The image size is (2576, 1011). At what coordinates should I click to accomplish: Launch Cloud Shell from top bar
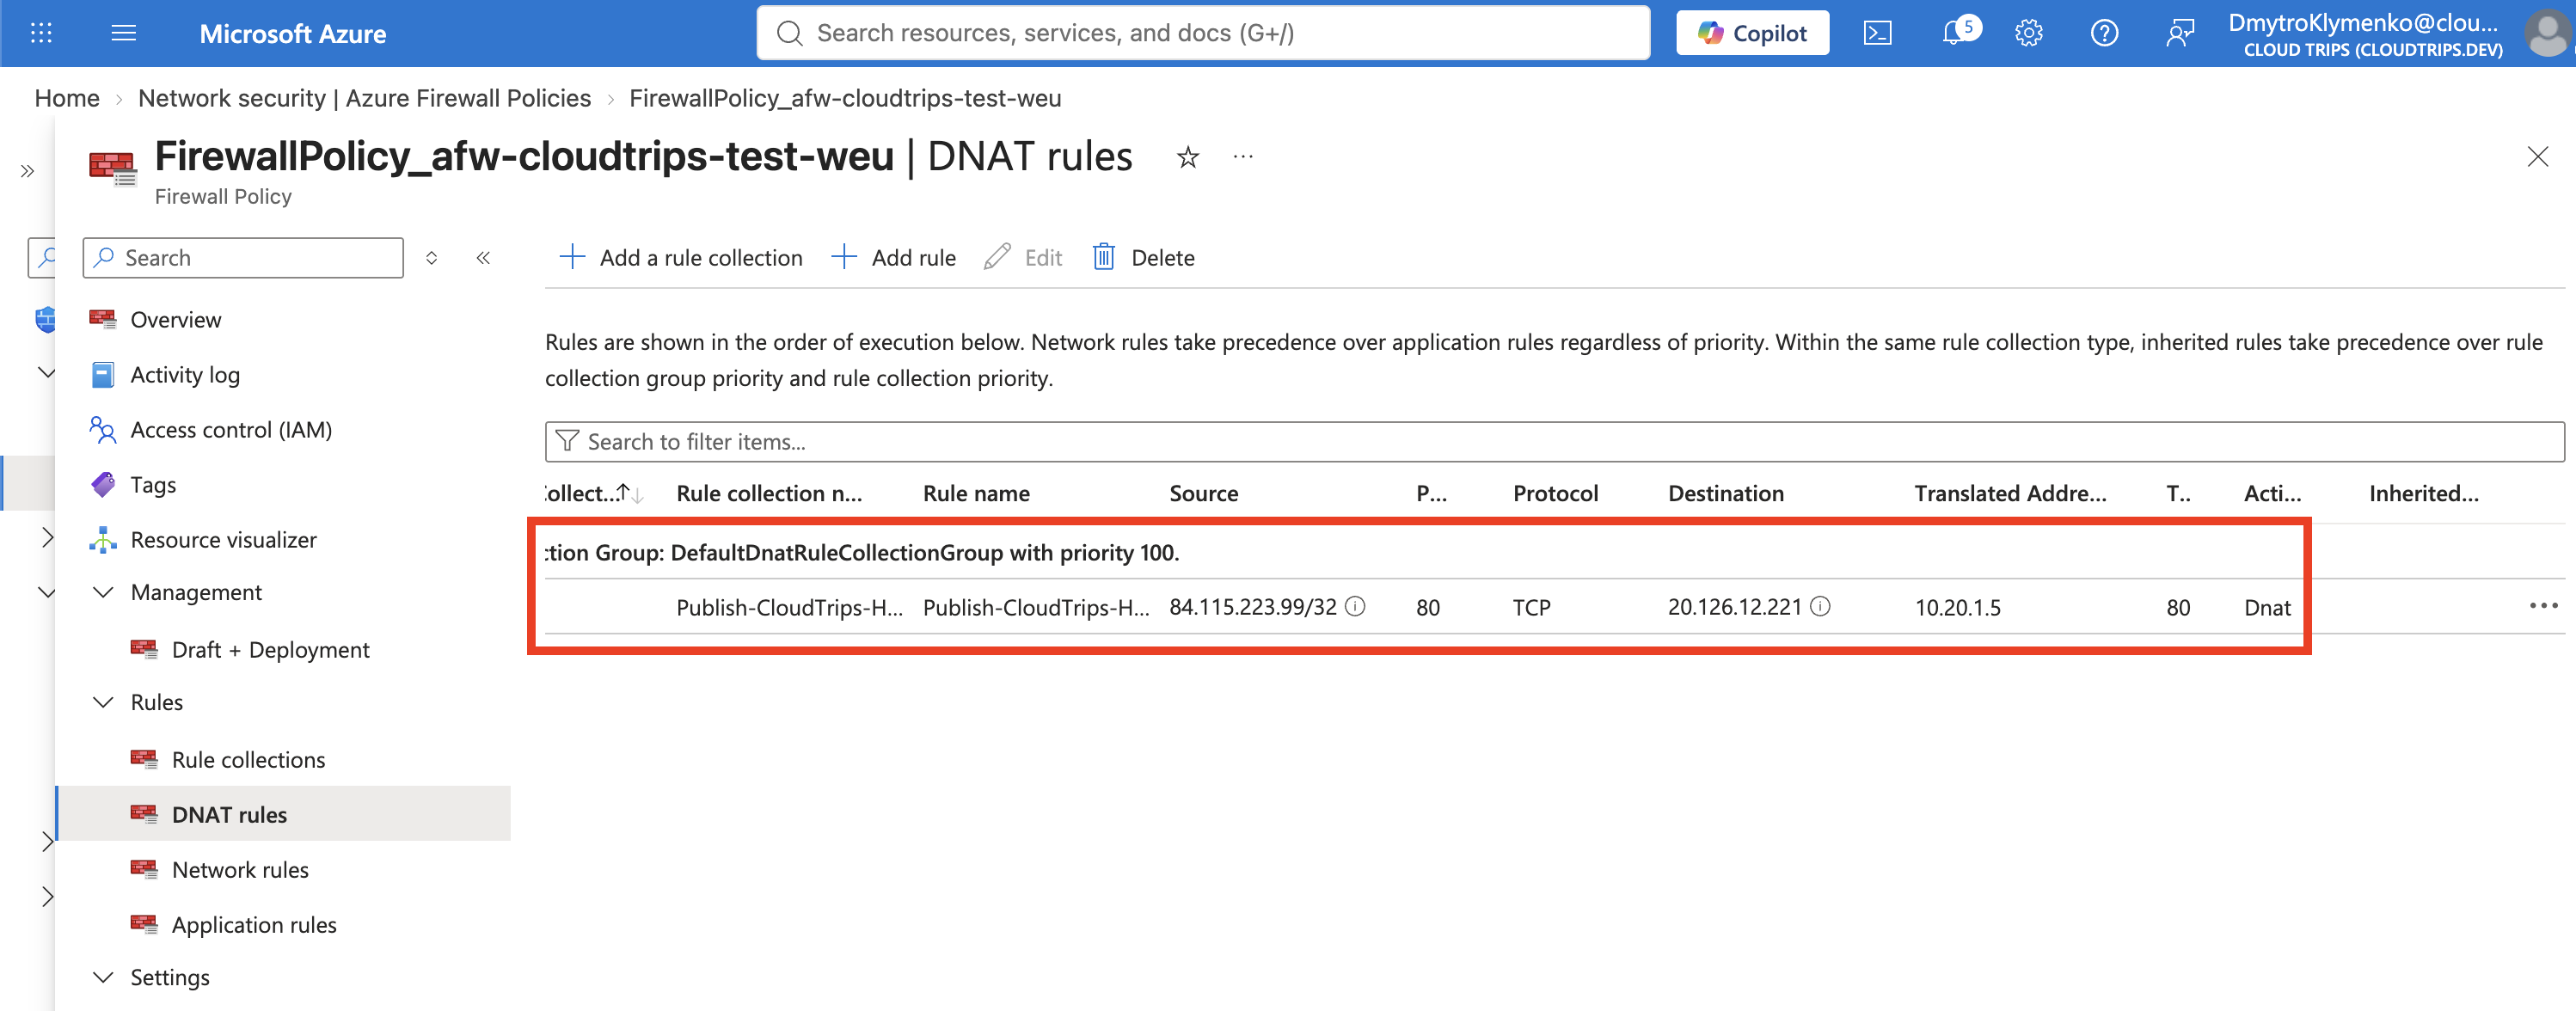[1877, 33]
